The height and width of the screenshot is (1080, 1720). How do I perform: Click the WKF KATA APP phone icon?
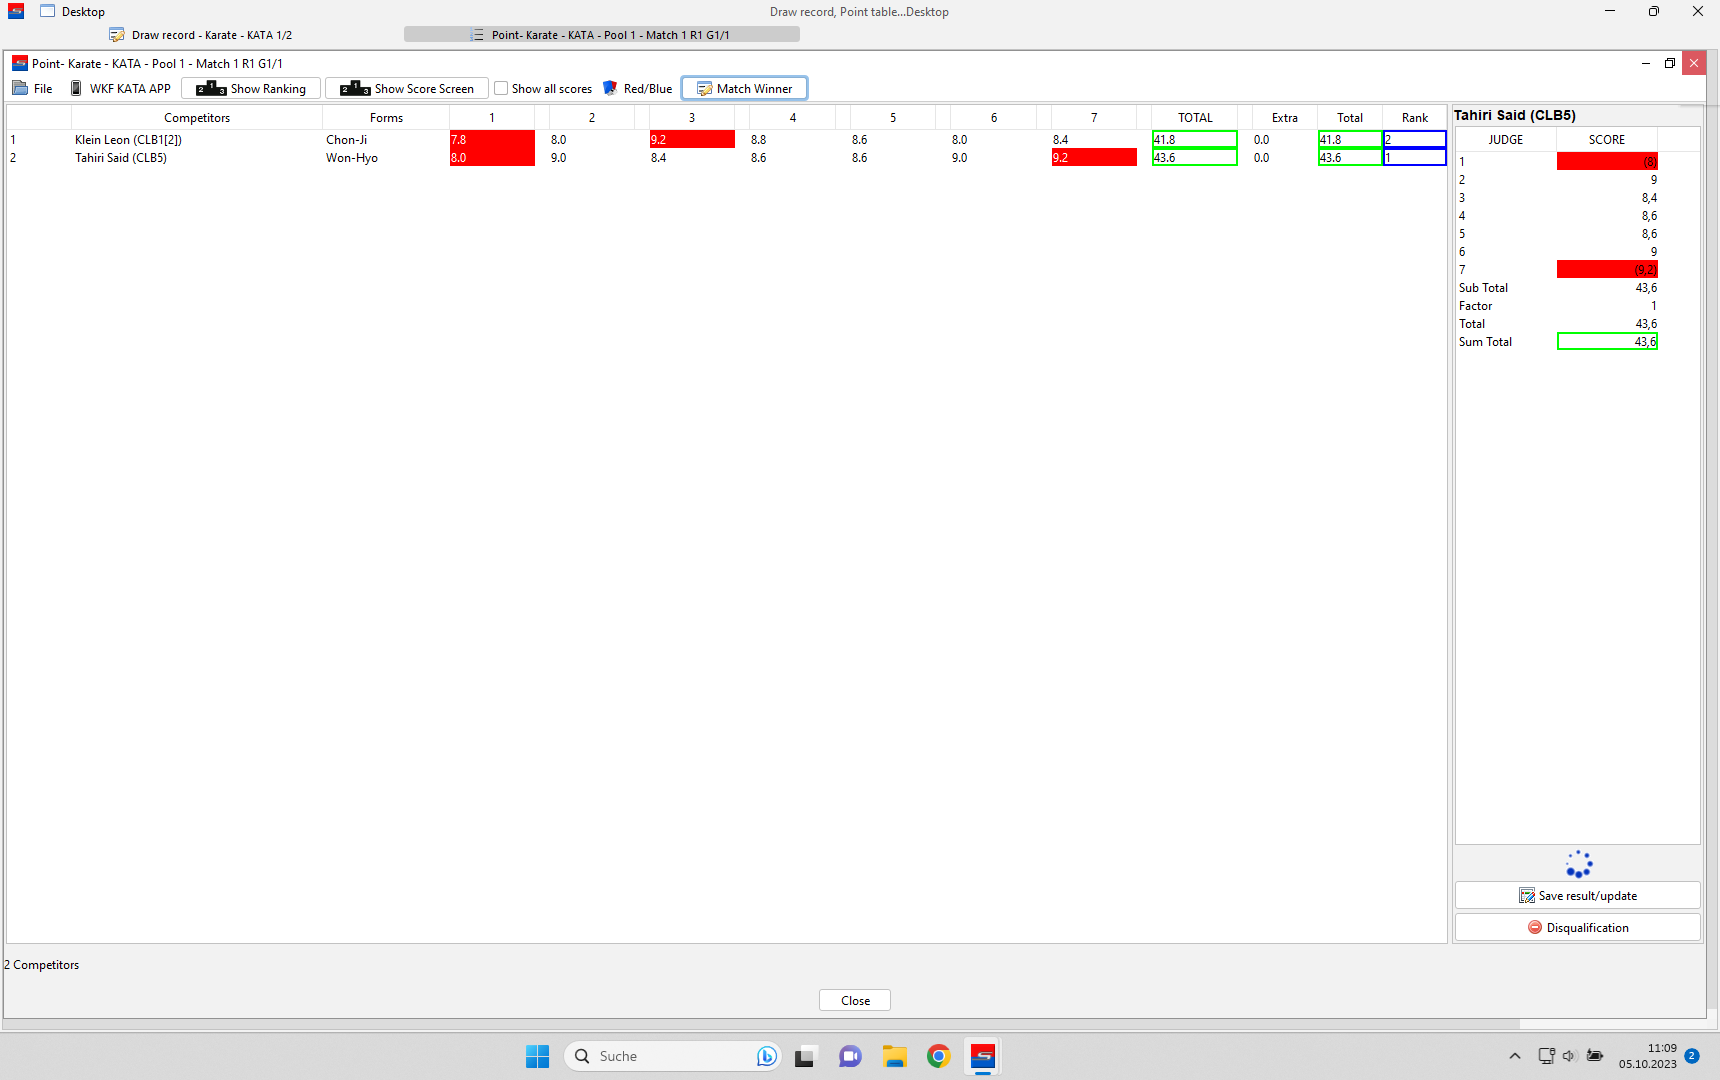(76, 88)
